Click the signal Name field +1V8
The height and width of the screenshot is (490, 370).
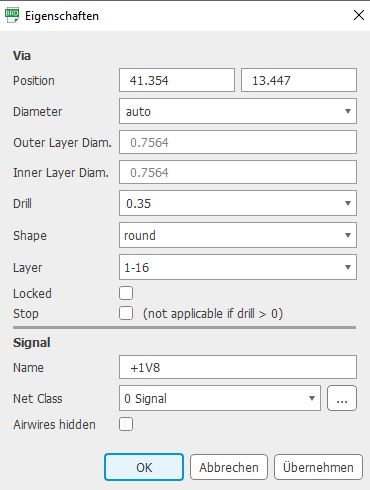click(x=238, y=367)
